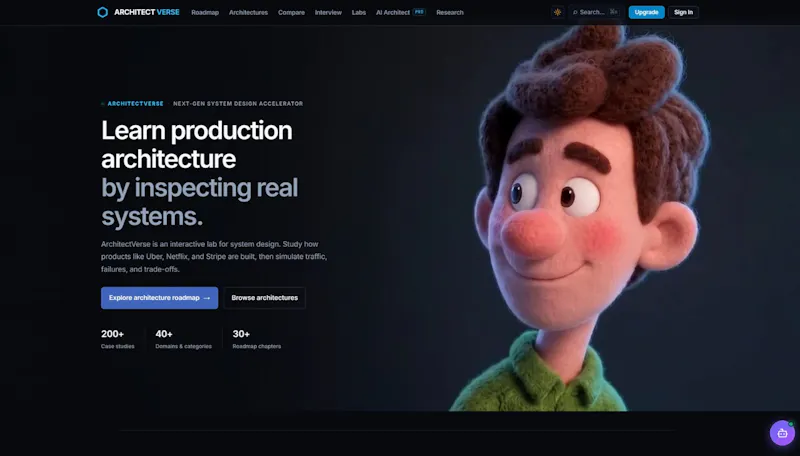Open the purple chatbot assistant bubble
The height and width of the screenshot is (456, 800).
(782, 433)
